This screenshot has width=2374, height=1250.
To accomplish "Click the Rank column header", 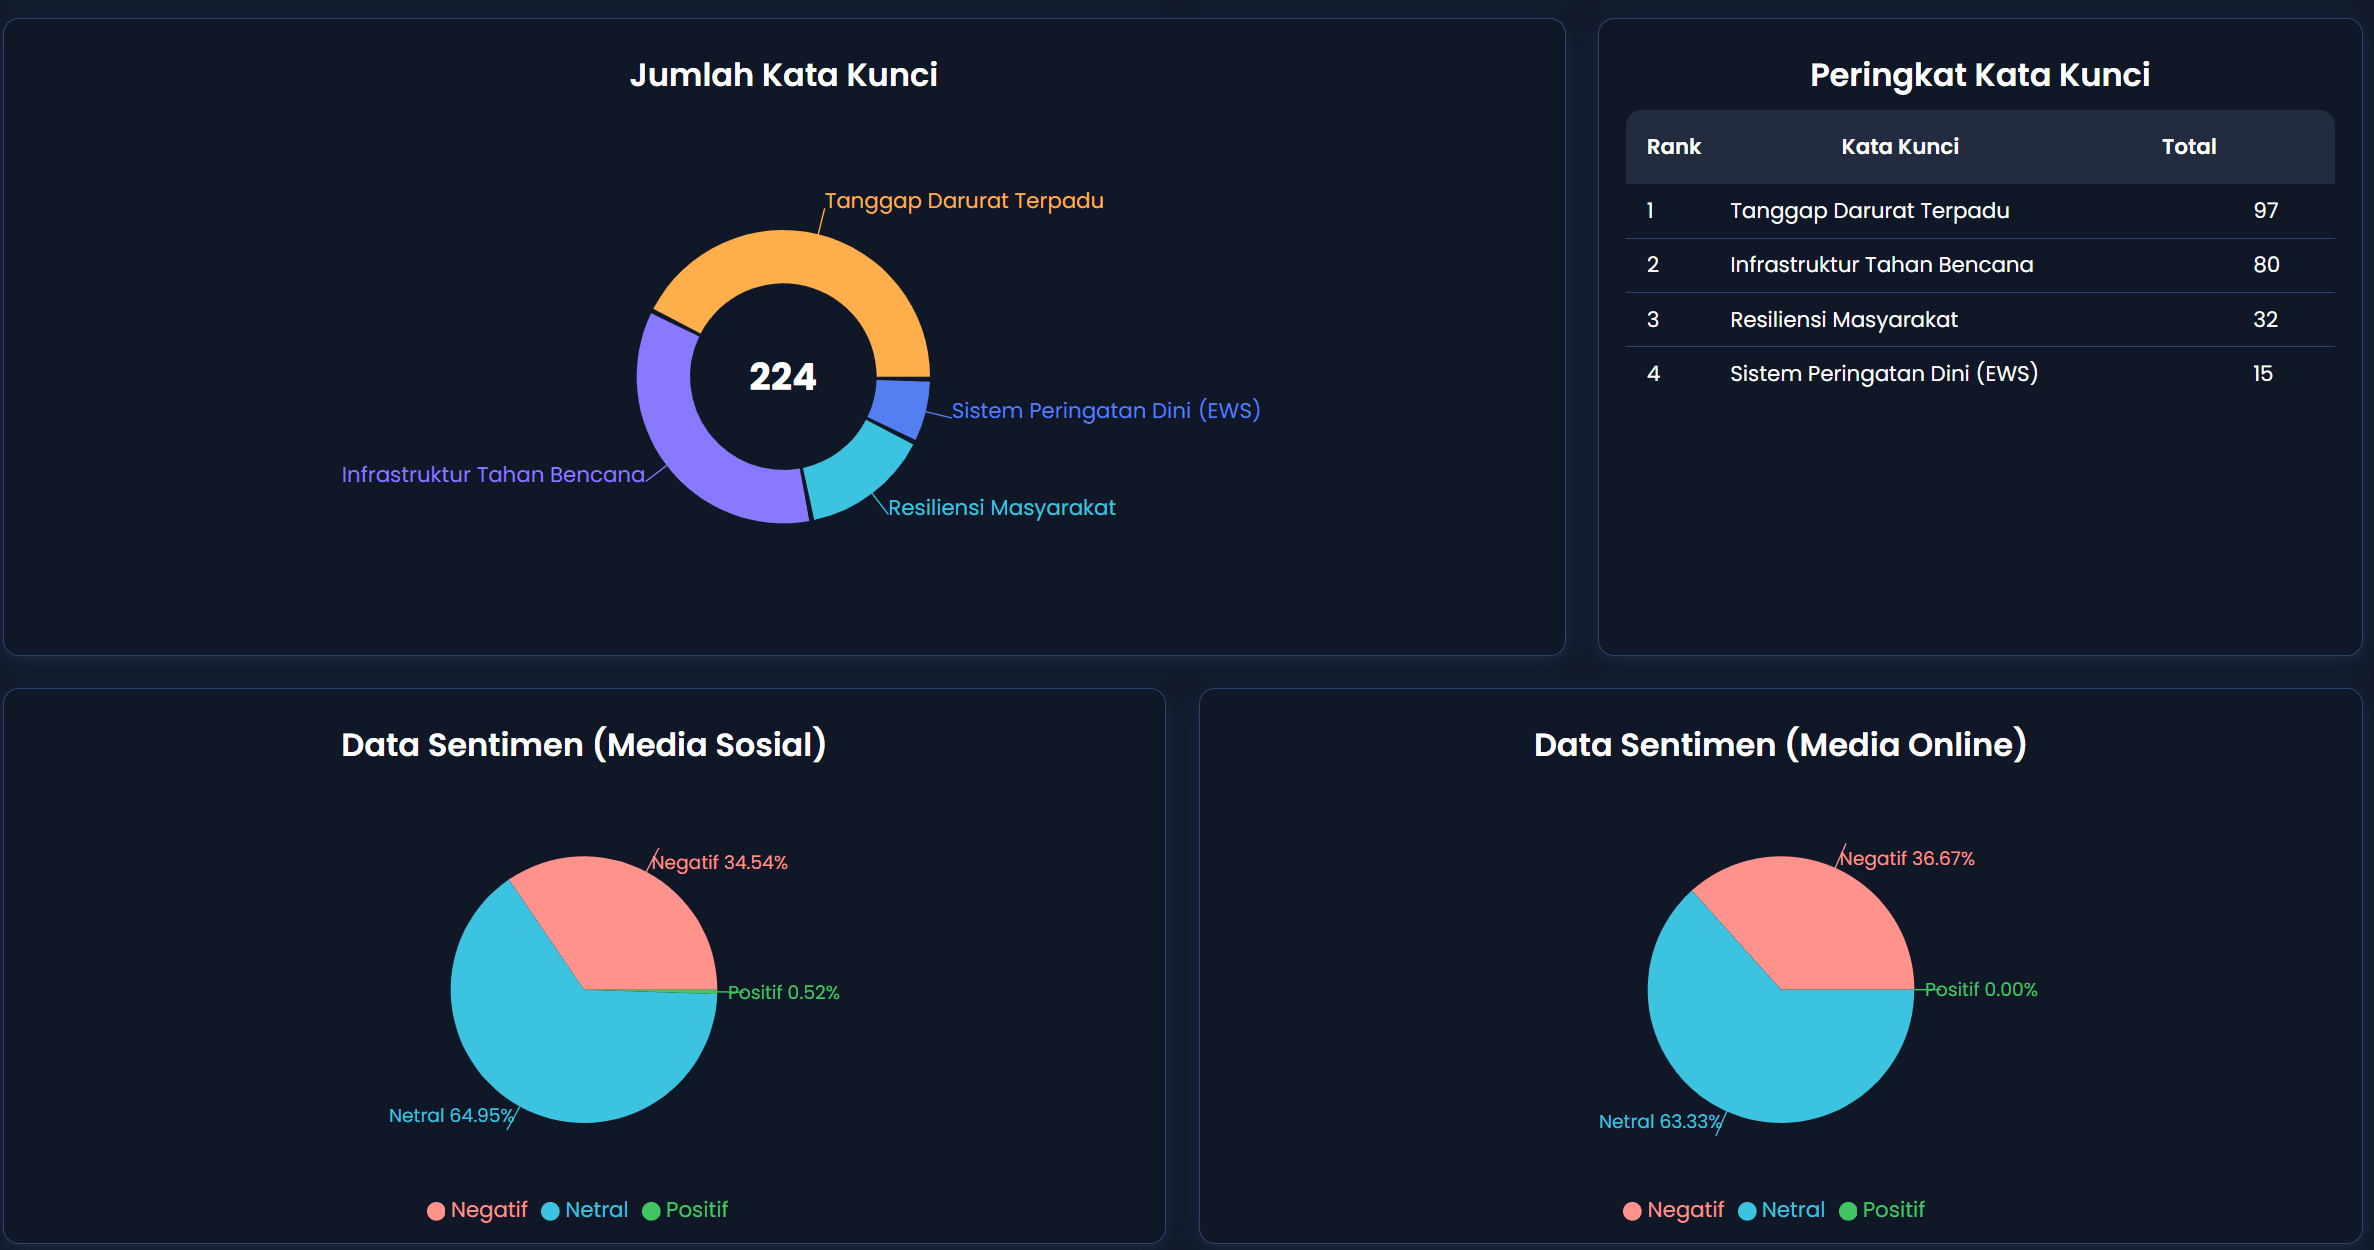I will tap(1673, 147).
